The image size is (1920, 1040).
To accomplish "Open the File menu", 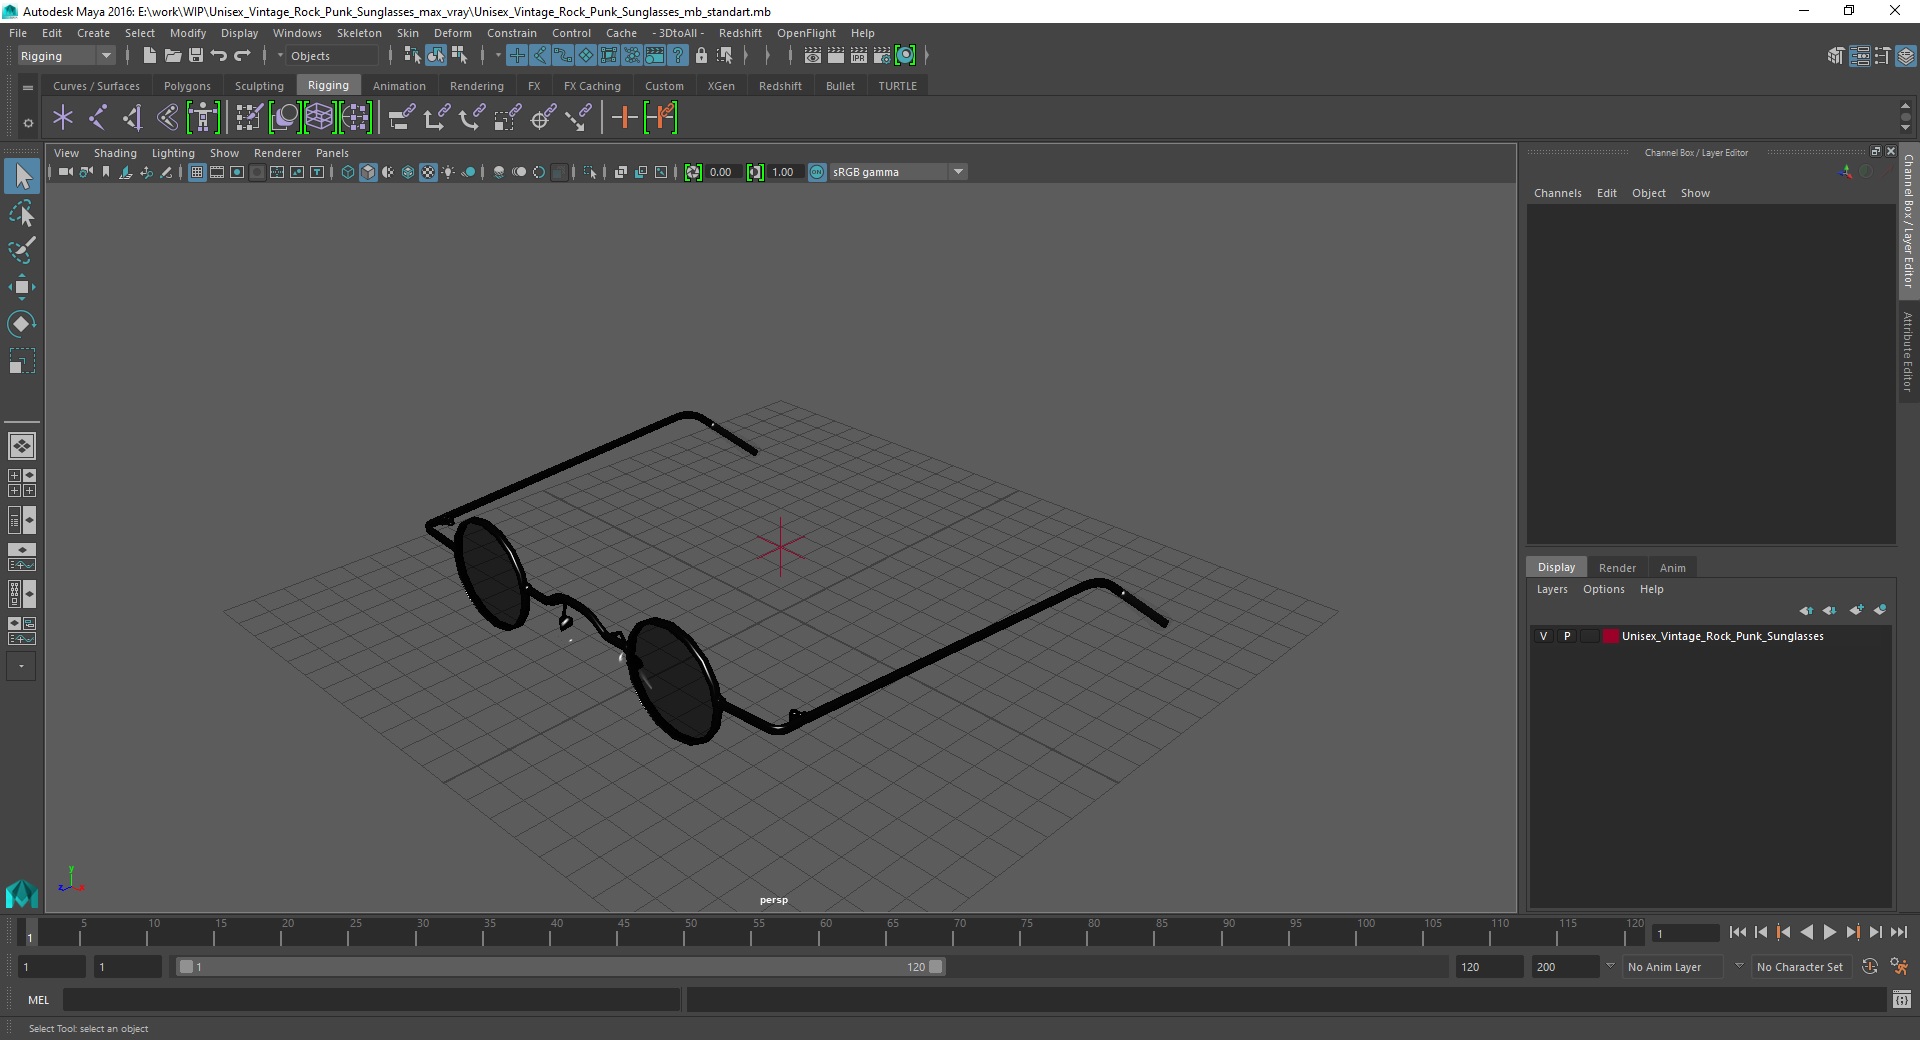I will coord(18,33).
